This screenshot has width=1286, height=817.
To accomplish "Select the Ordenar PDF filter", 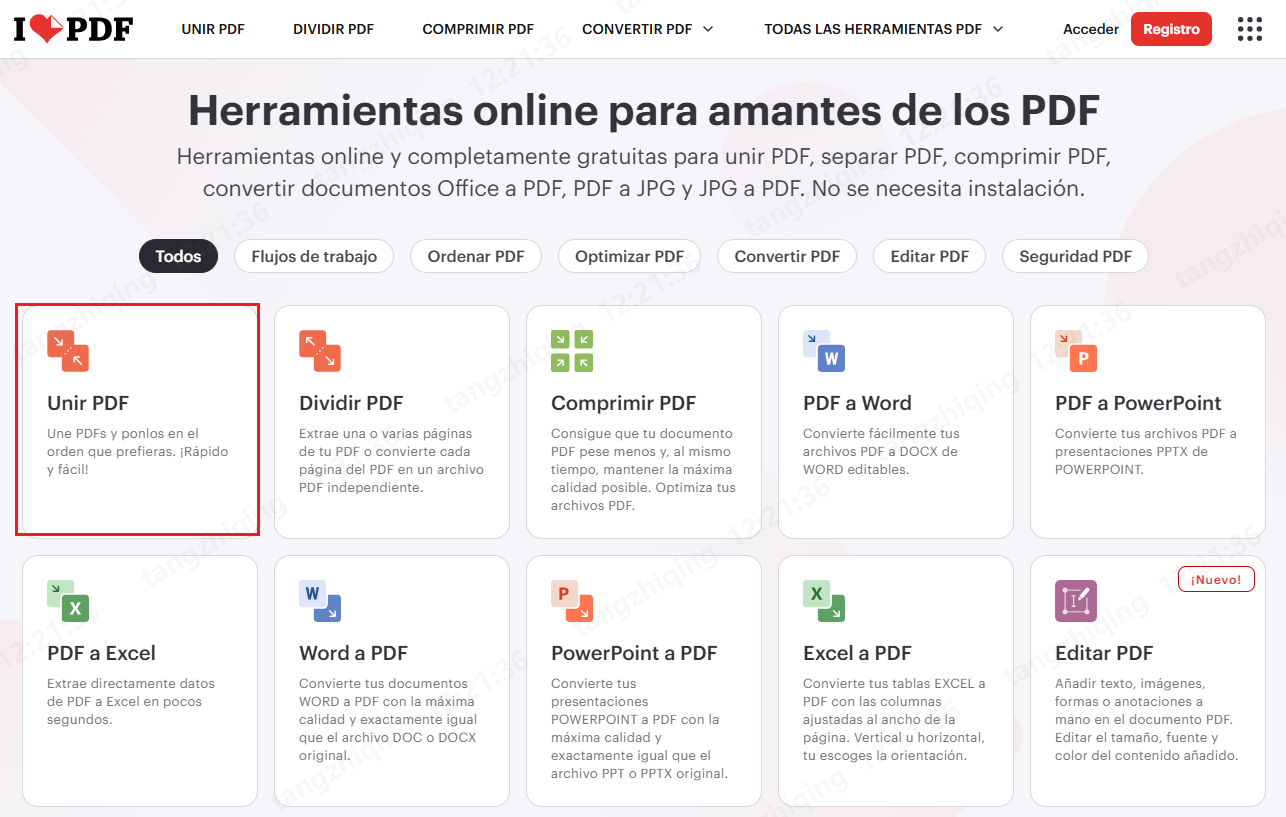I will coord(476,256).
